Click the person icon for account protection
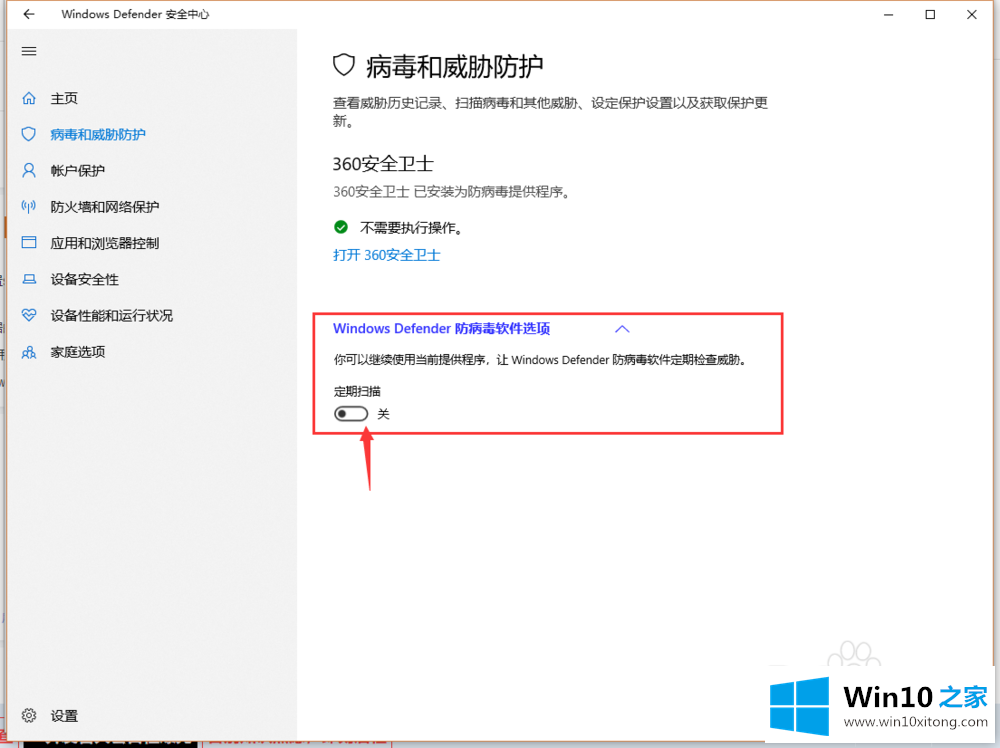 point(29,170)
